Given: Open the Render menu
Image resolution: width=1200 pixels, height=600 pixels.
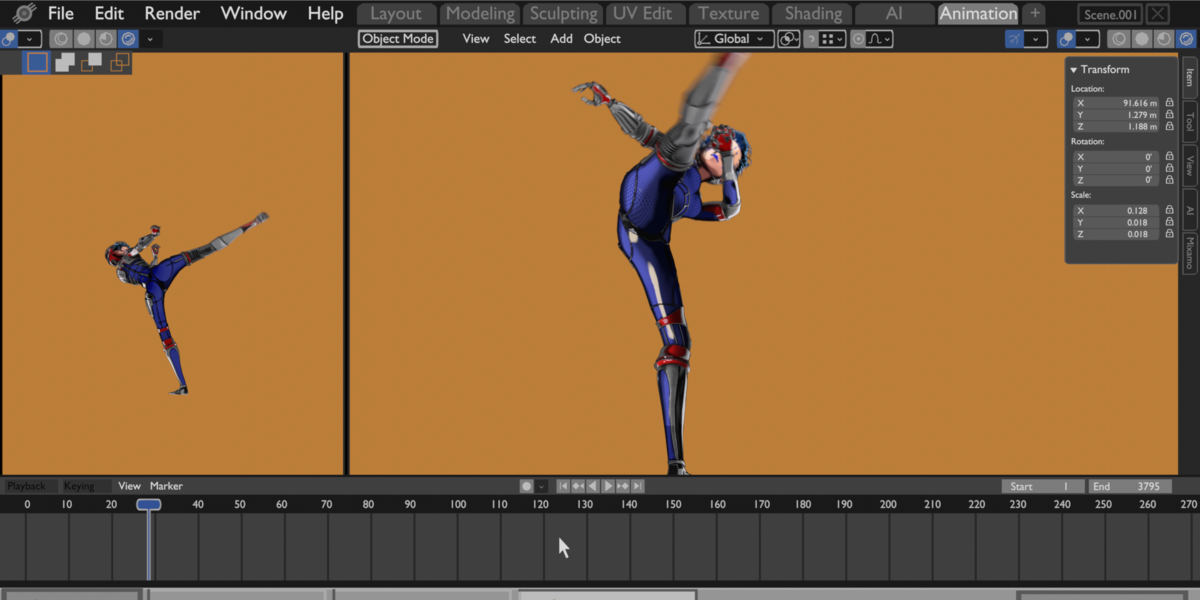Looking at the screenshot, I should pos(172,14).
